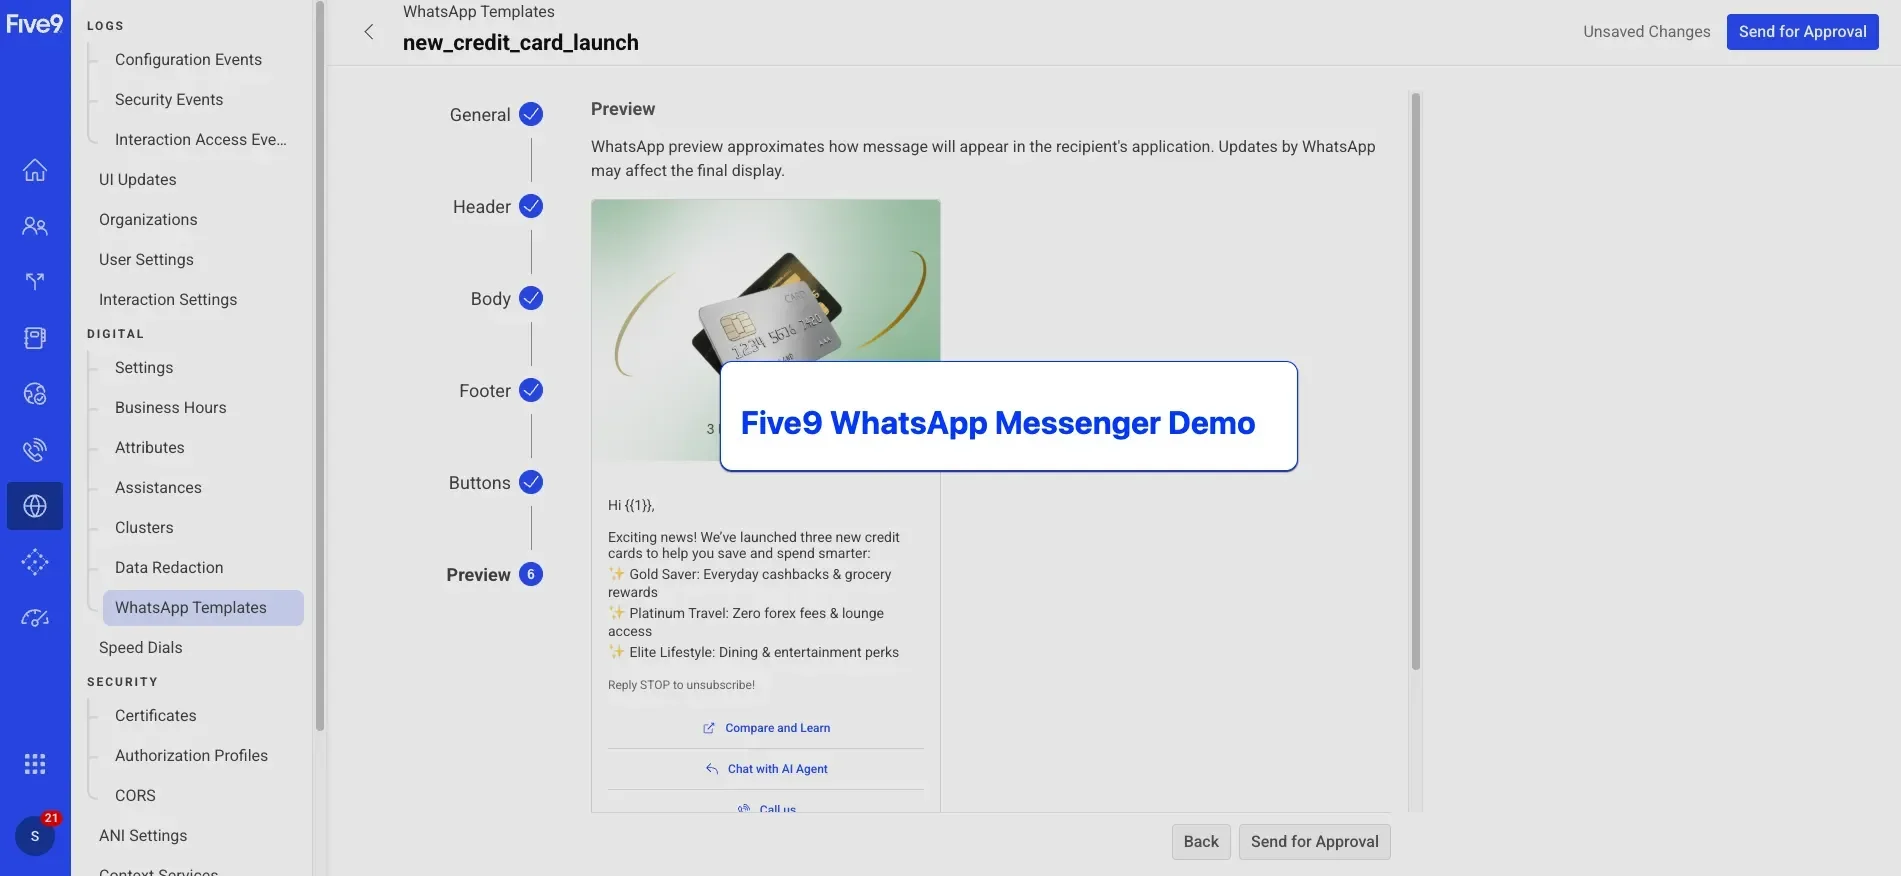Click the General step checkmark
The height and width of the screenshot is (876, 1901).
(x=531, y=114)
